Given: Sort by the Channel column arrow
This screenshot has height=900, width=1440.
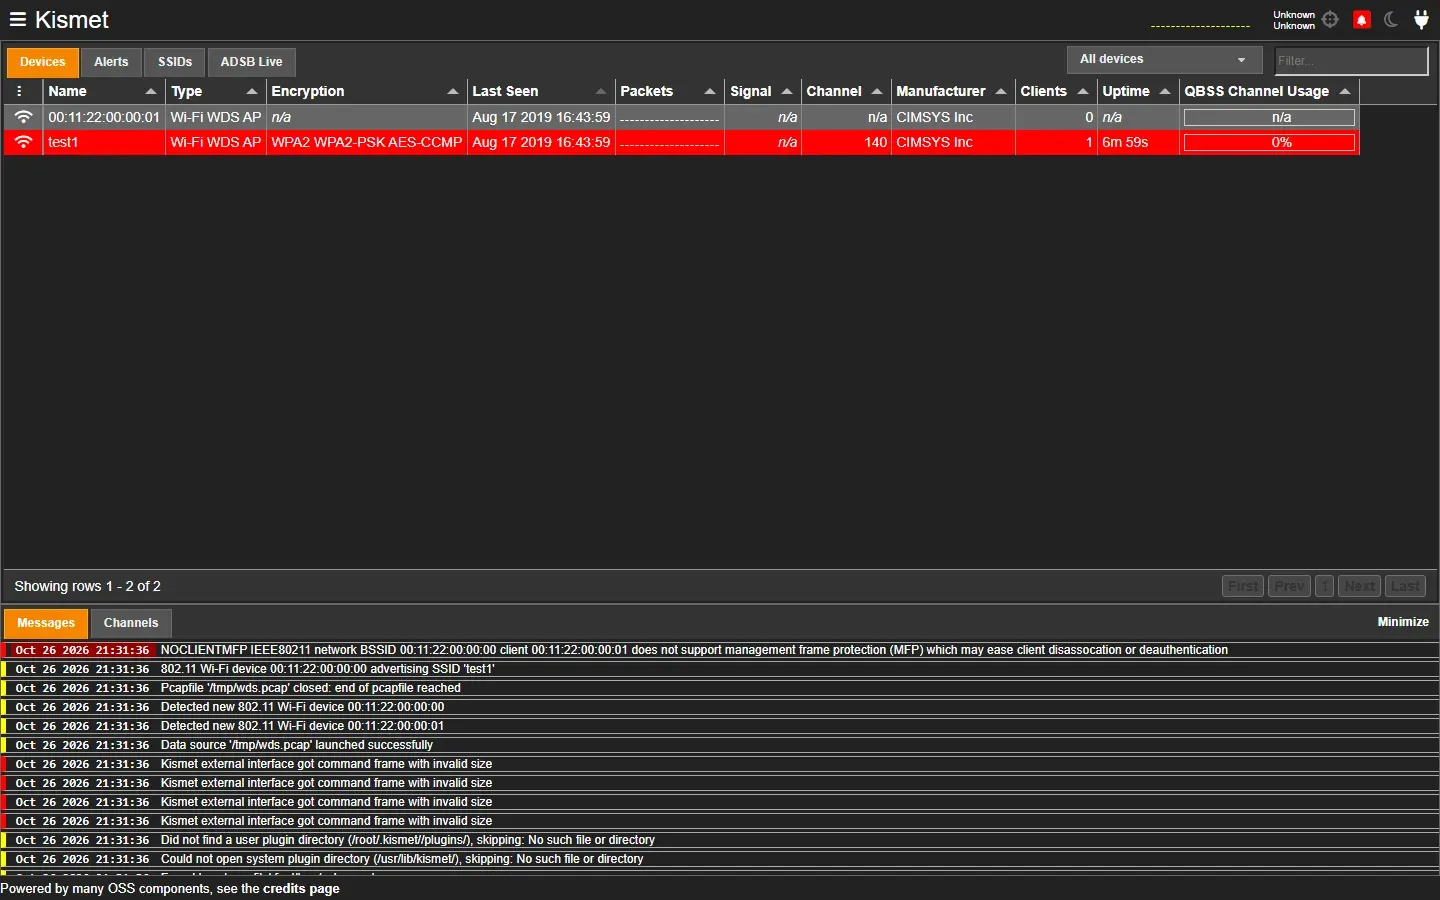Looking at the screenshot, I should tap(877, 91).
